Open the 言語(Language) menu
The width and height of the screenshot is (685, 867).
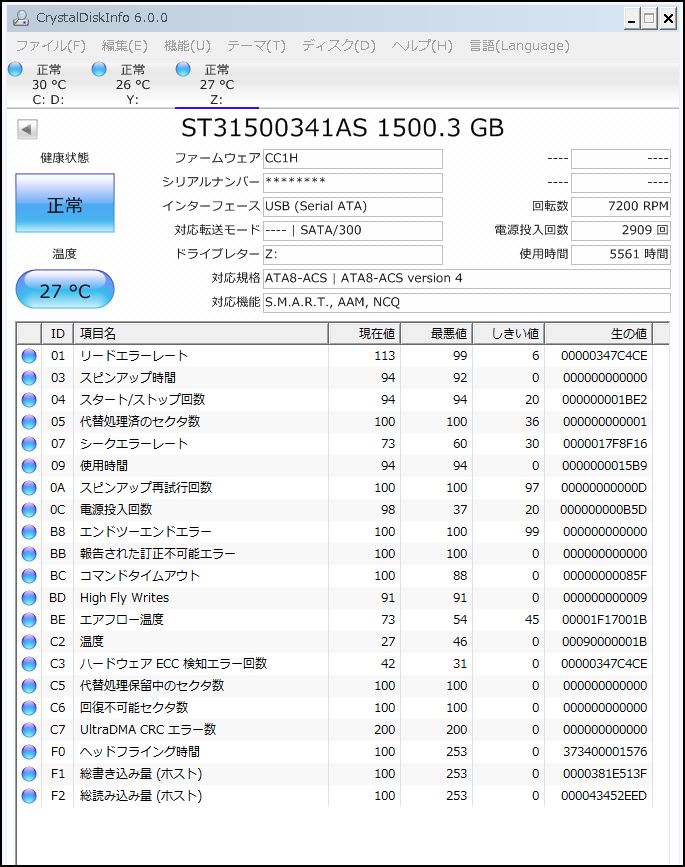(519, 46)
